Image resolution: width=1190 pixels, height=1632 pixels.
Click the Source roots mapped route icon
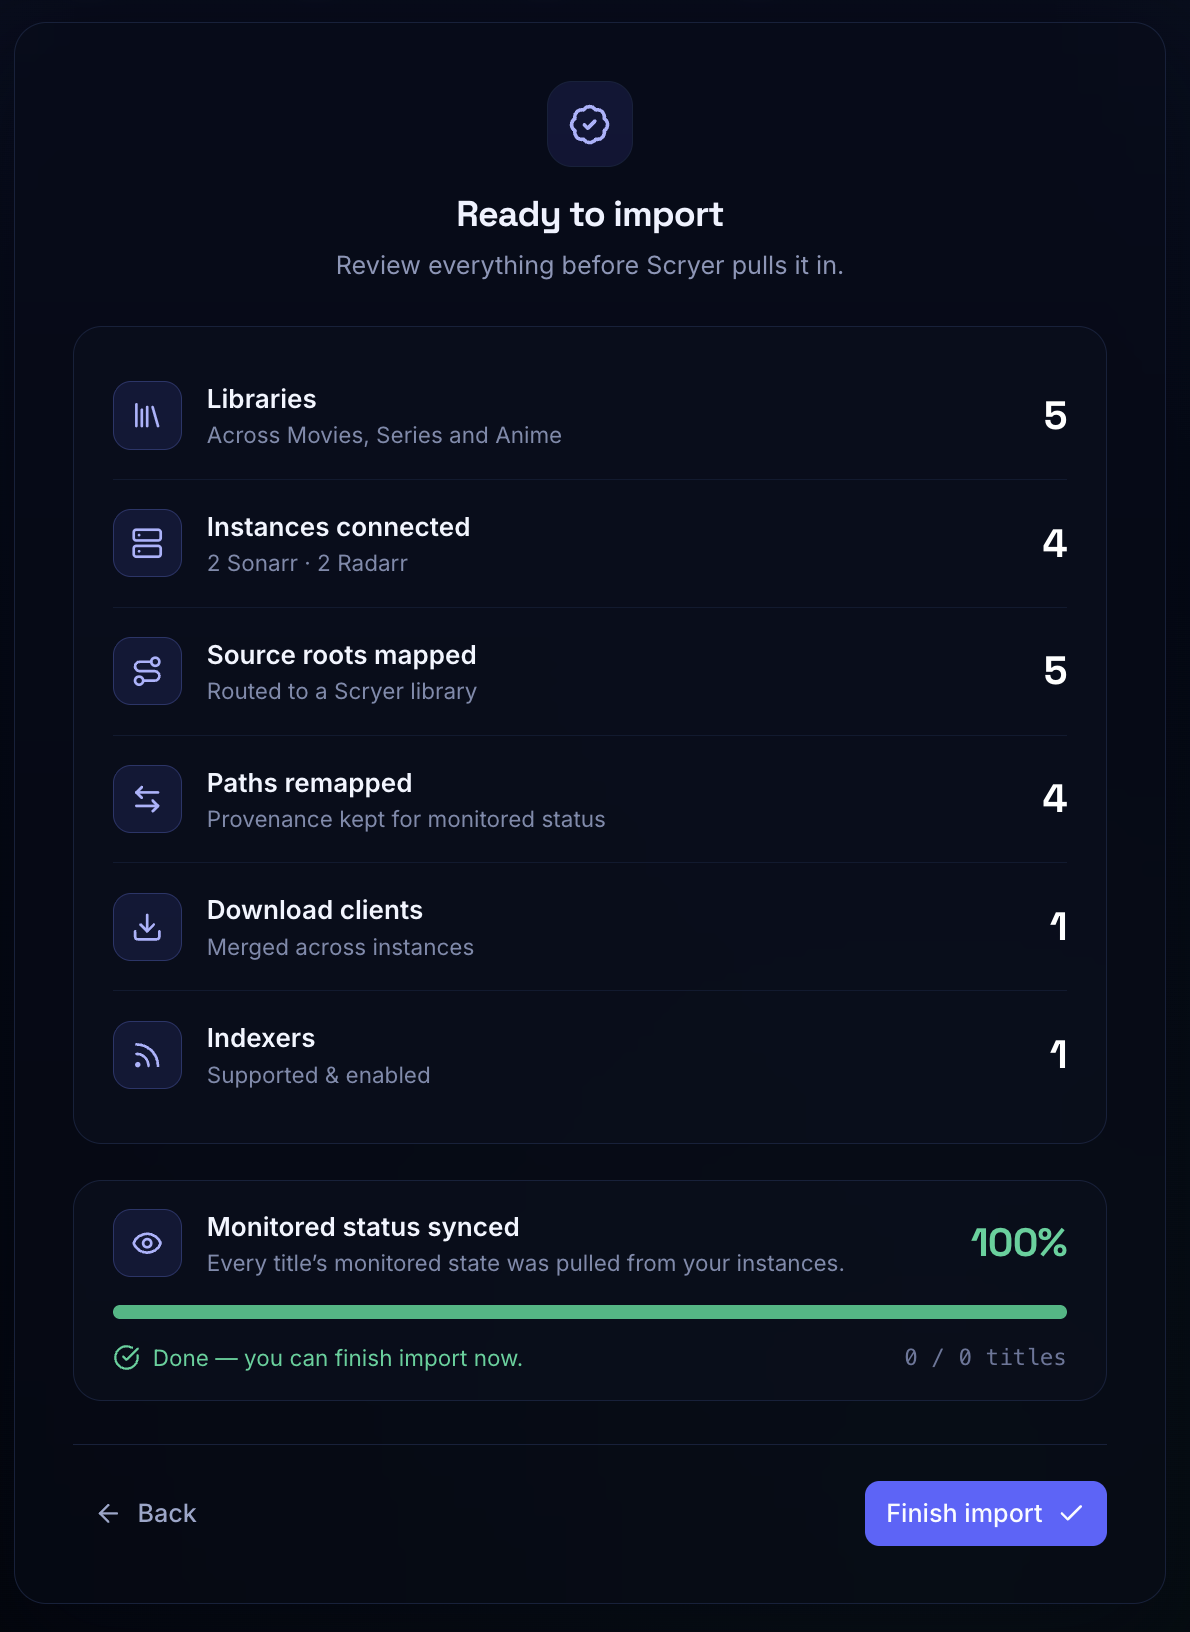pyautogui.click(x=147, y=671)
